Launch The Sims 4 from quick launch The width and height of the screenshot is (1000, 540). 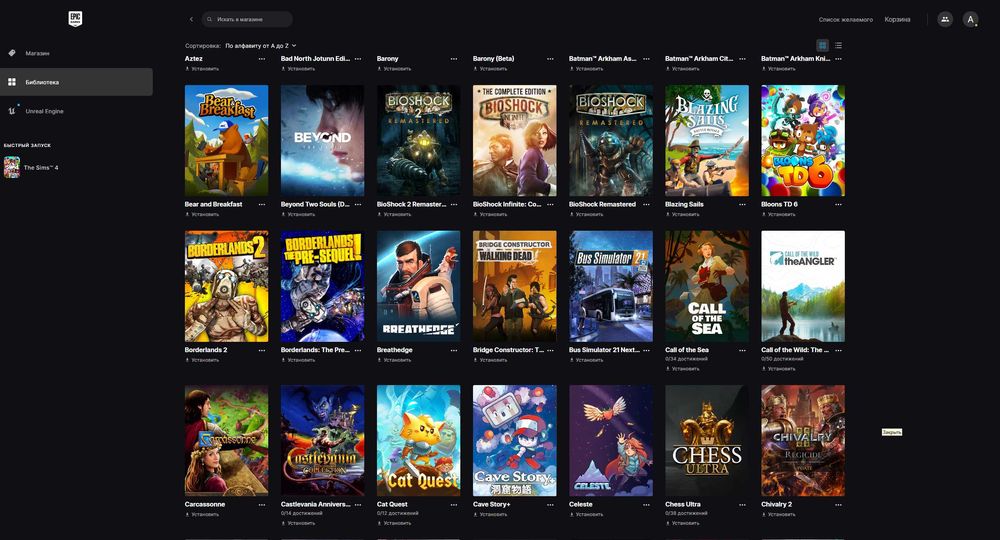point(32,168)
